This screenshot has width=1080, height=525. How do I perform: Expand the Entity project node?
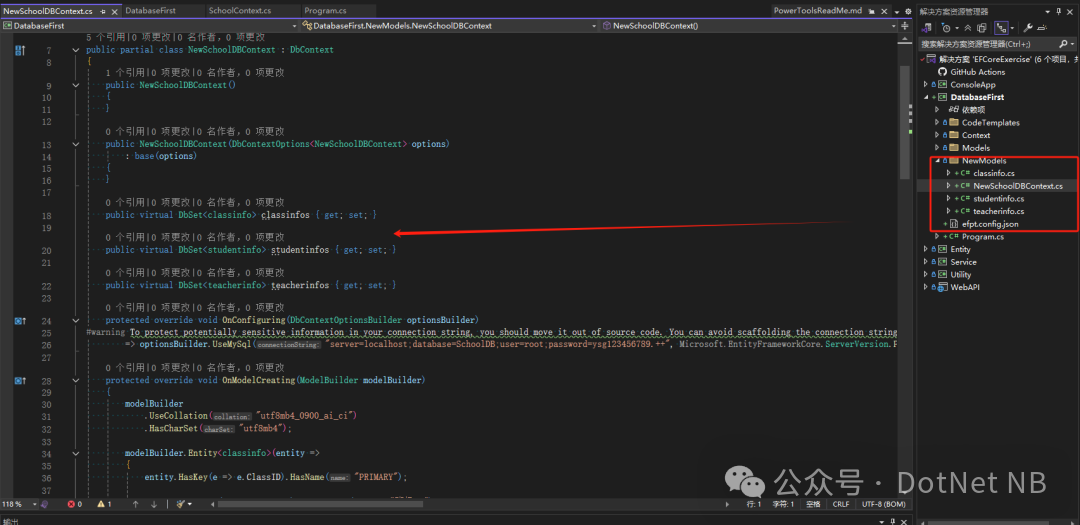(x=926, y=249)
